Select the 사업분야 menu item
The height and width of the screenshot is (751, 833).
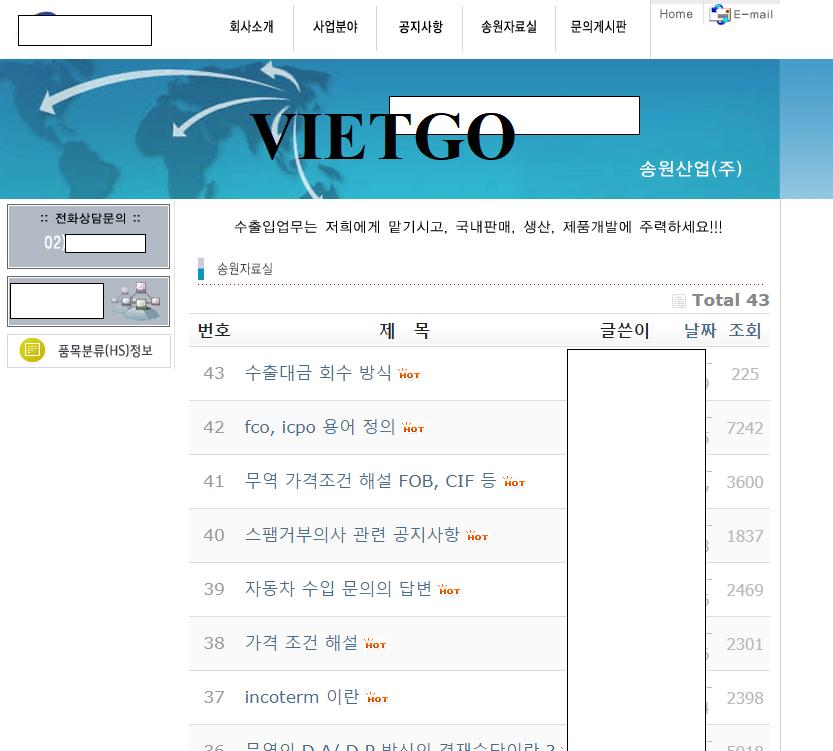pos(335,27)
